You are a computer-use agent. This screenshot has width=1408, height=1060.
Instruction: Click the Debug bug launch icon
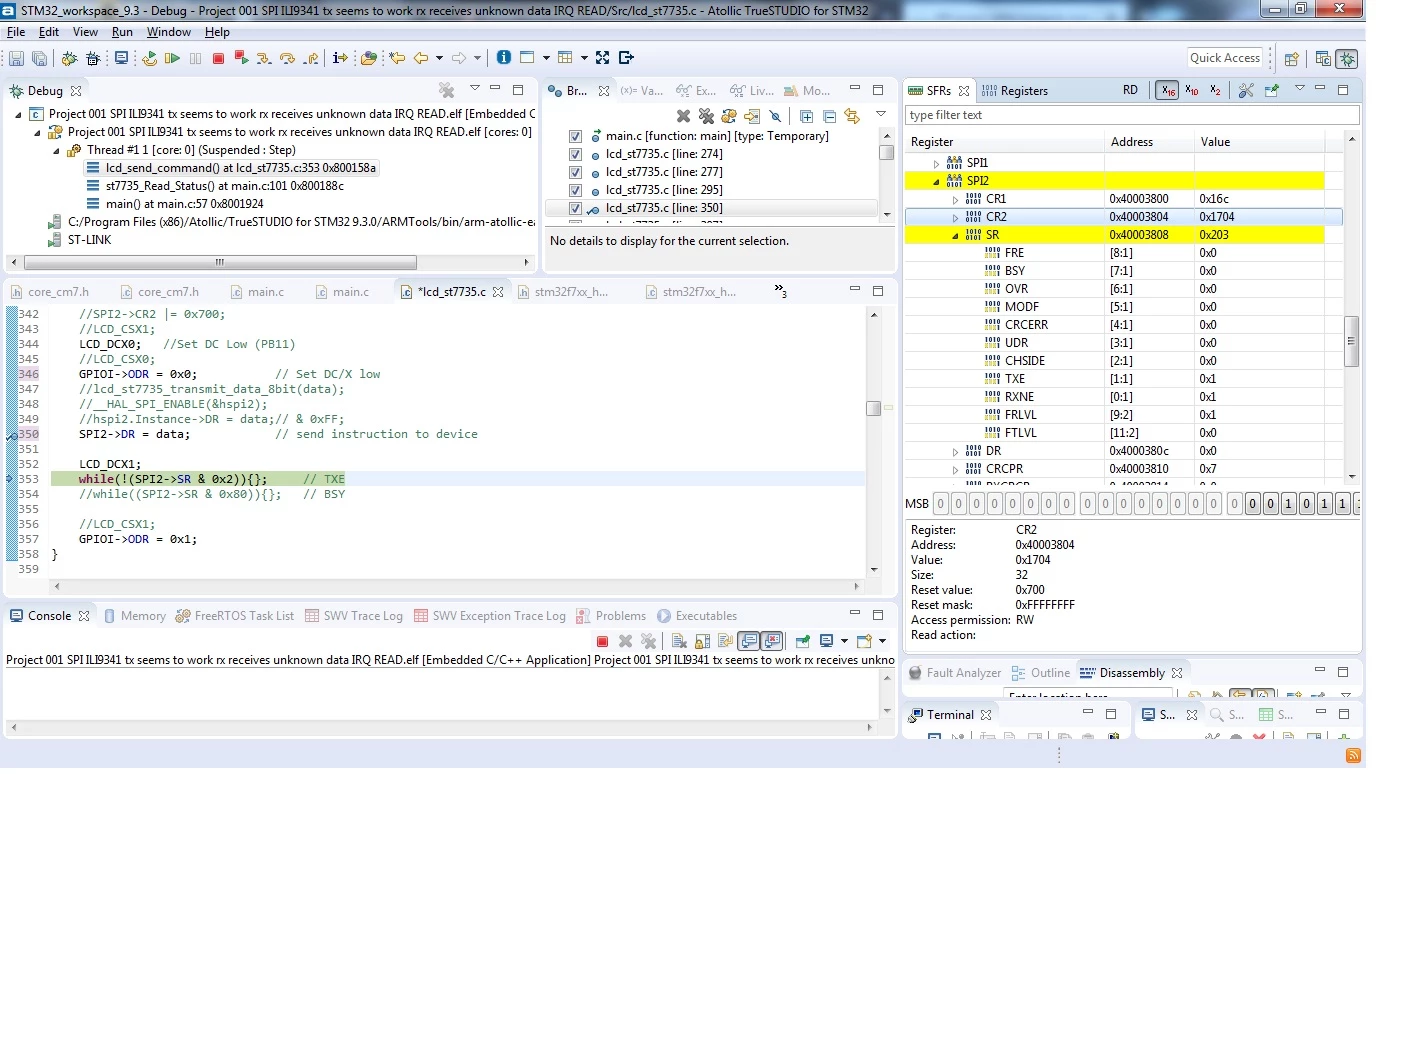[x=69, y=58]
